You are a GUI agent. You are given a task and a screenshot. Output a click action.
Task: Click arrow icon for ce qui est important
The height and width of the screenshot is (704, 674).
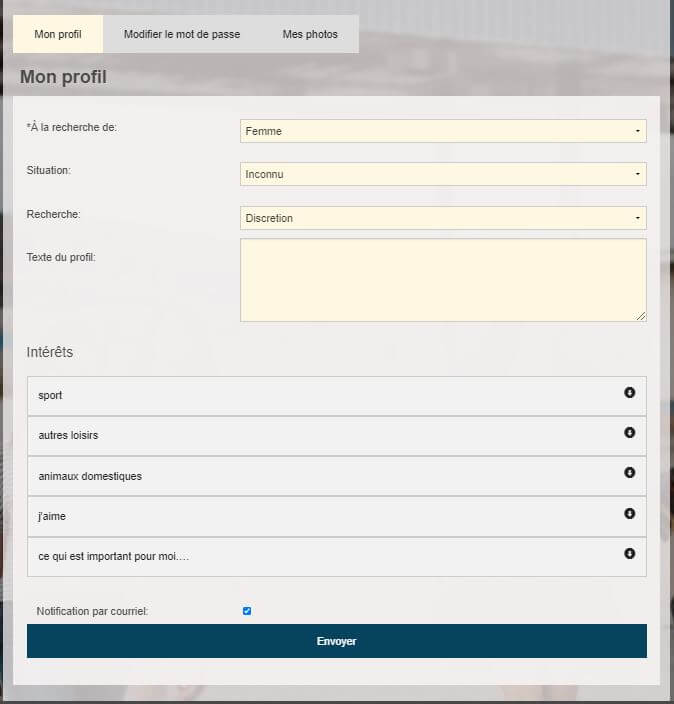(x=629, y=553)
